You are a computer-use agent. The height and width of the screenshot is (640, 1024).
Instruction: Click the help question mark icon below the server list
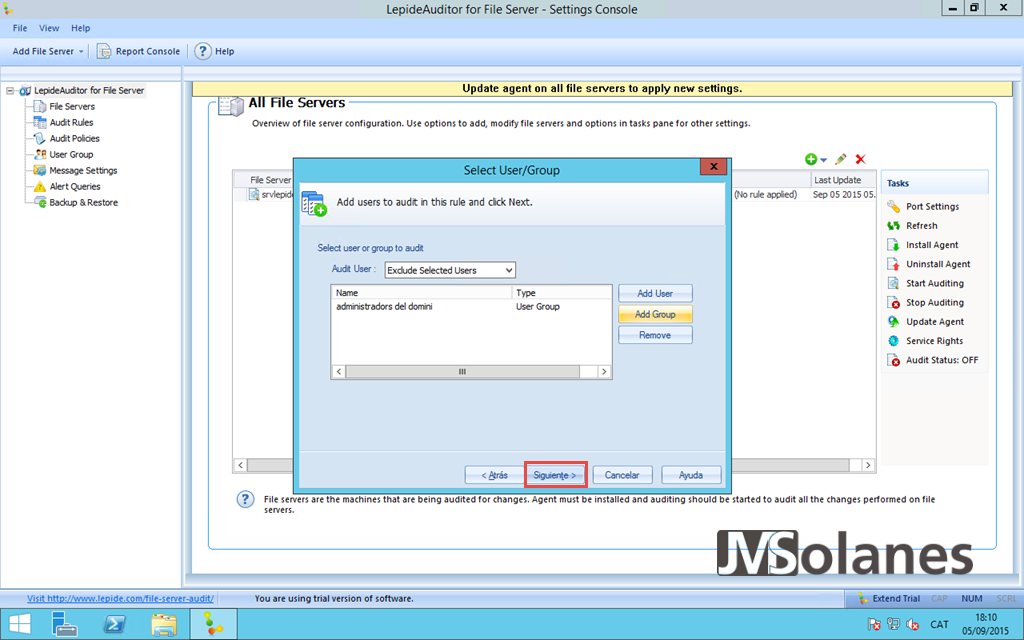(x=245, y=500)
